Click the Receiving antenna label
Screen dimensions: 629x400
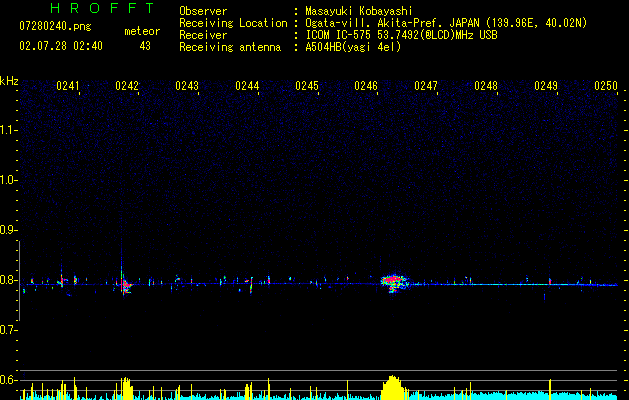click(230, 47)
